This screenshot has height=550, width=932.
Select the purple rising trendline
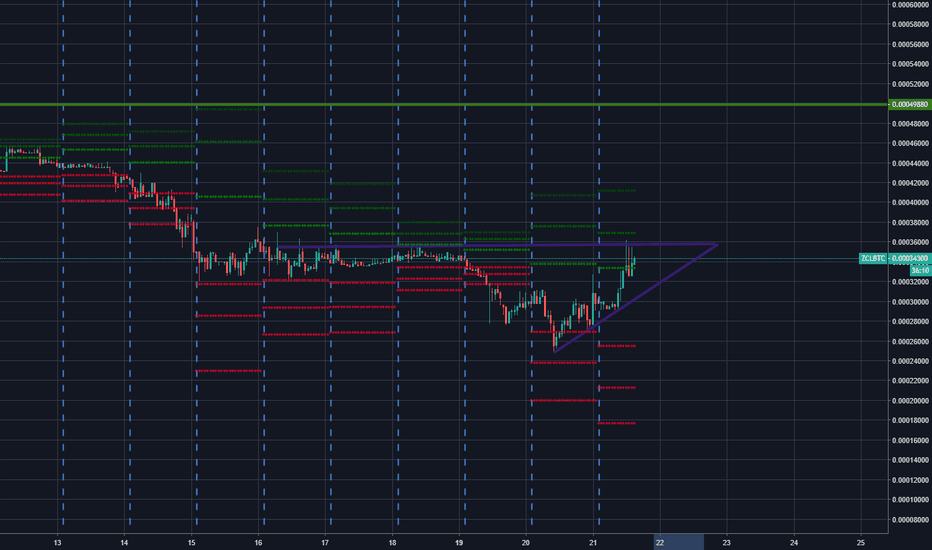pos(635,298)
